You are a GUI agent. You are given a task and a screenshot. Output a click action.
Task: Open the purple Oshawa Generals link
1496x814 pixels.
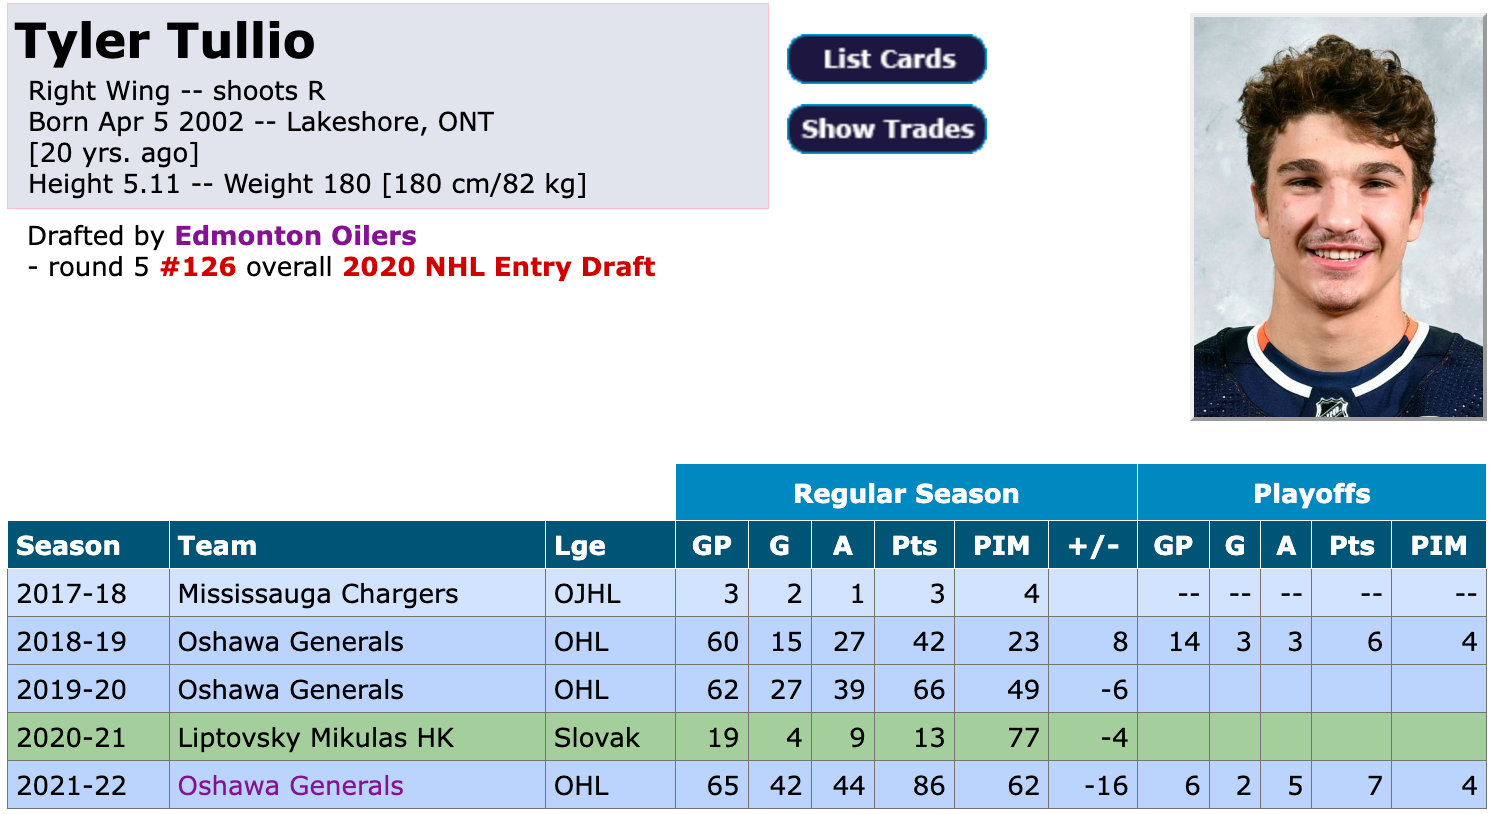290,786
